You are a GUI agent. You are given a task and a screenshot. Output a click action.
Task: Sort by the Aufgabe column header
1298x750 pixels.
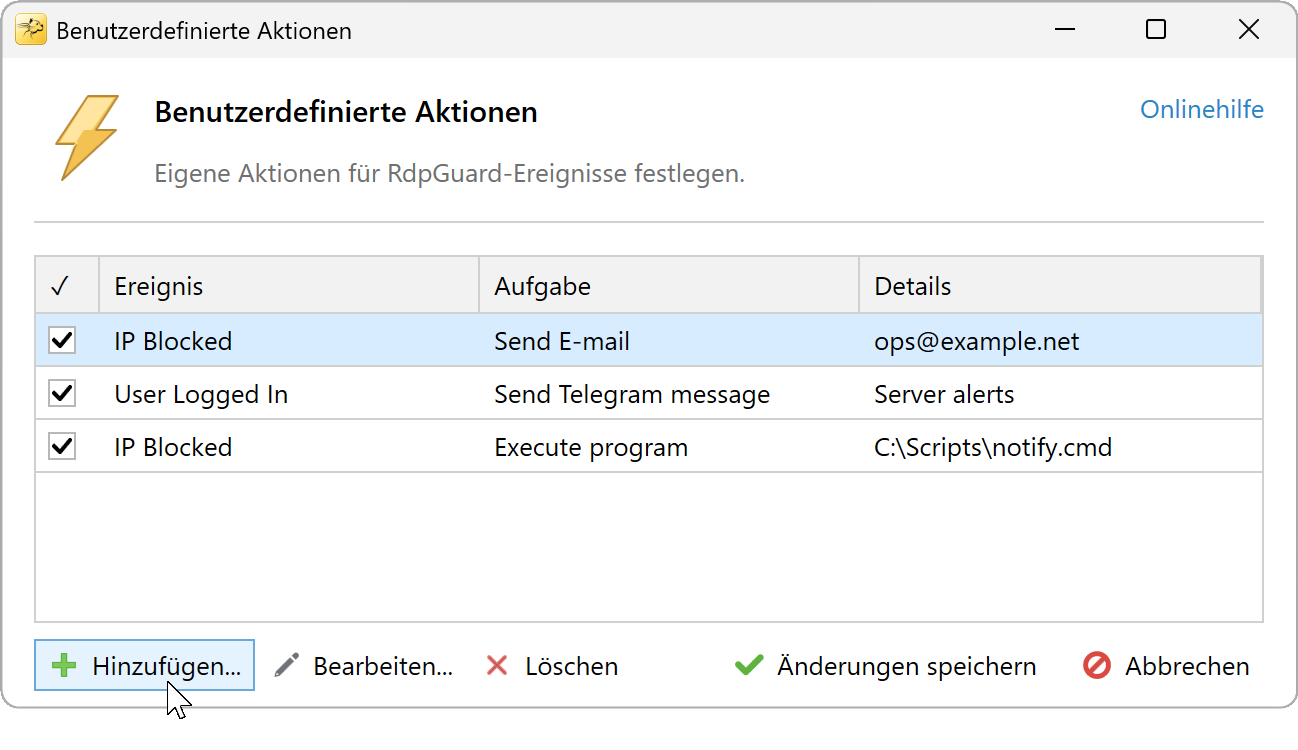[669, 286]
